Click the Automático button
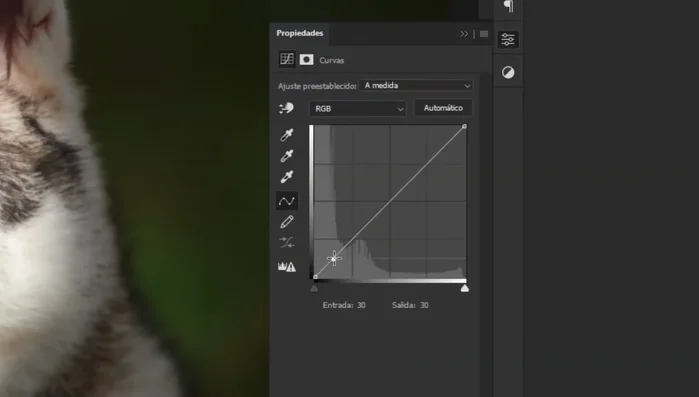The image size is (699, 397). click(x=443, y=108)
